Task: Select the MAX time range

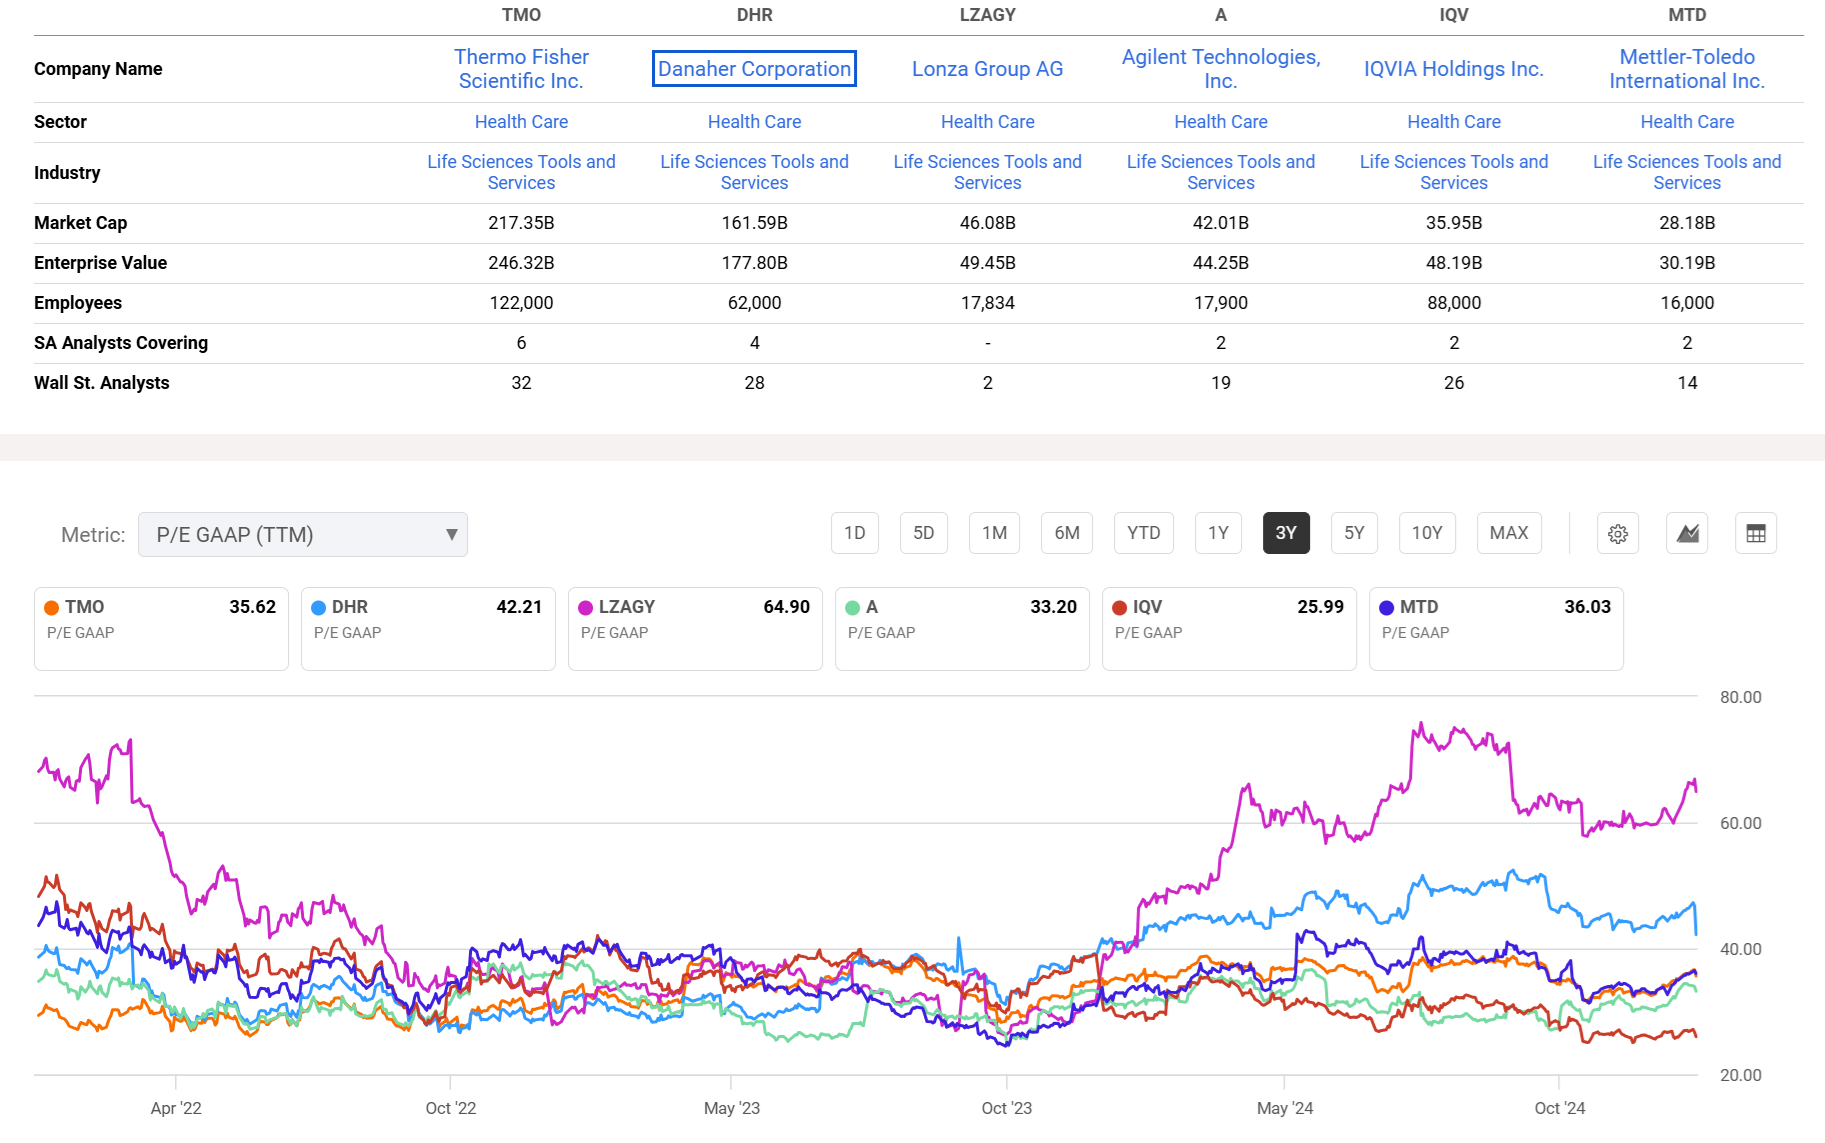Action: [x=1509, y=533]
